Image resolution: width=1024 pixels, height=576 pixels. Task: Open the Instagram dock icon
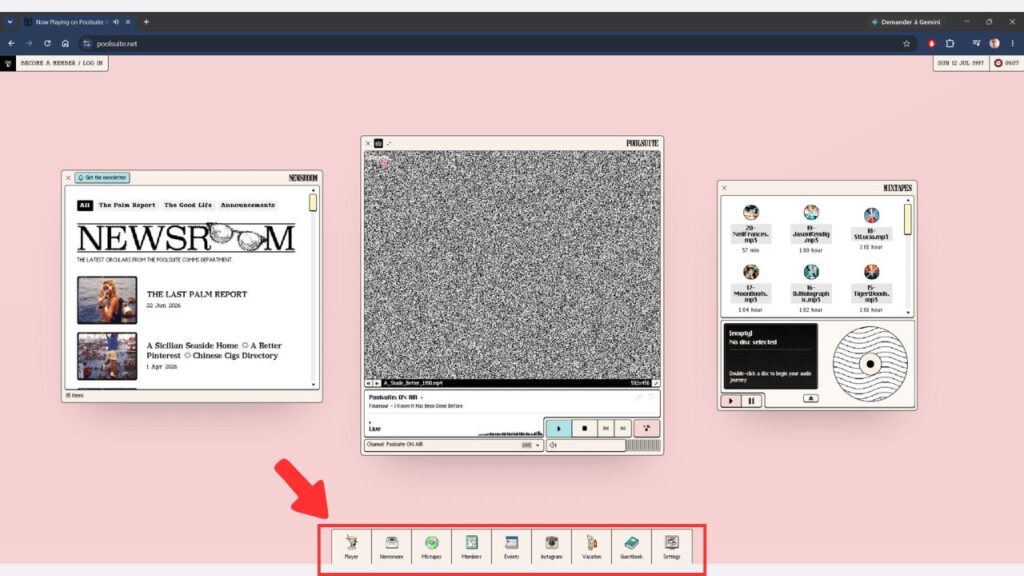[551, 546]
